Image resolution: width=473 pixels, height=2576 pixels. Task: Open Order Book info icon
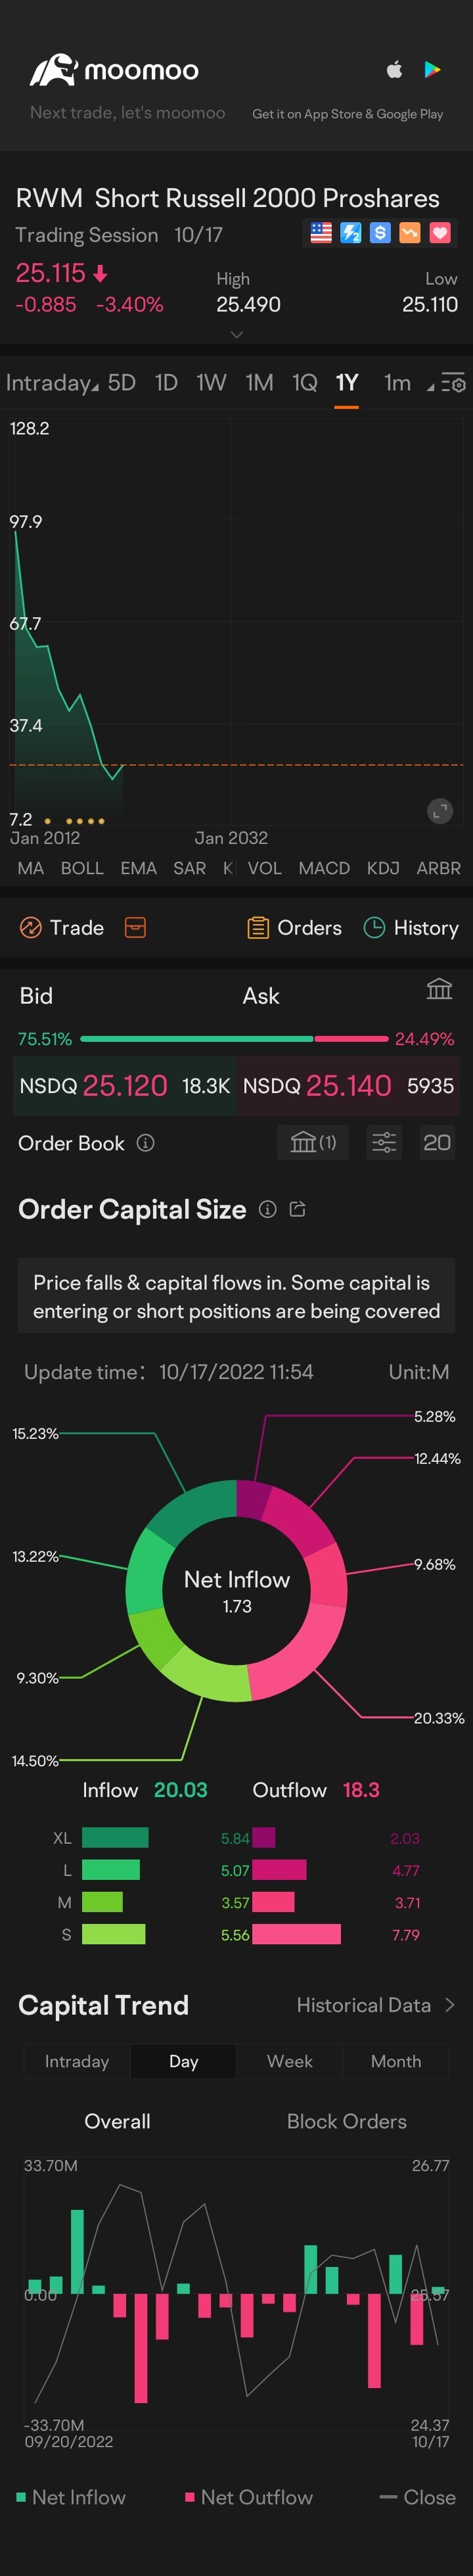[x=146, y=1143]
